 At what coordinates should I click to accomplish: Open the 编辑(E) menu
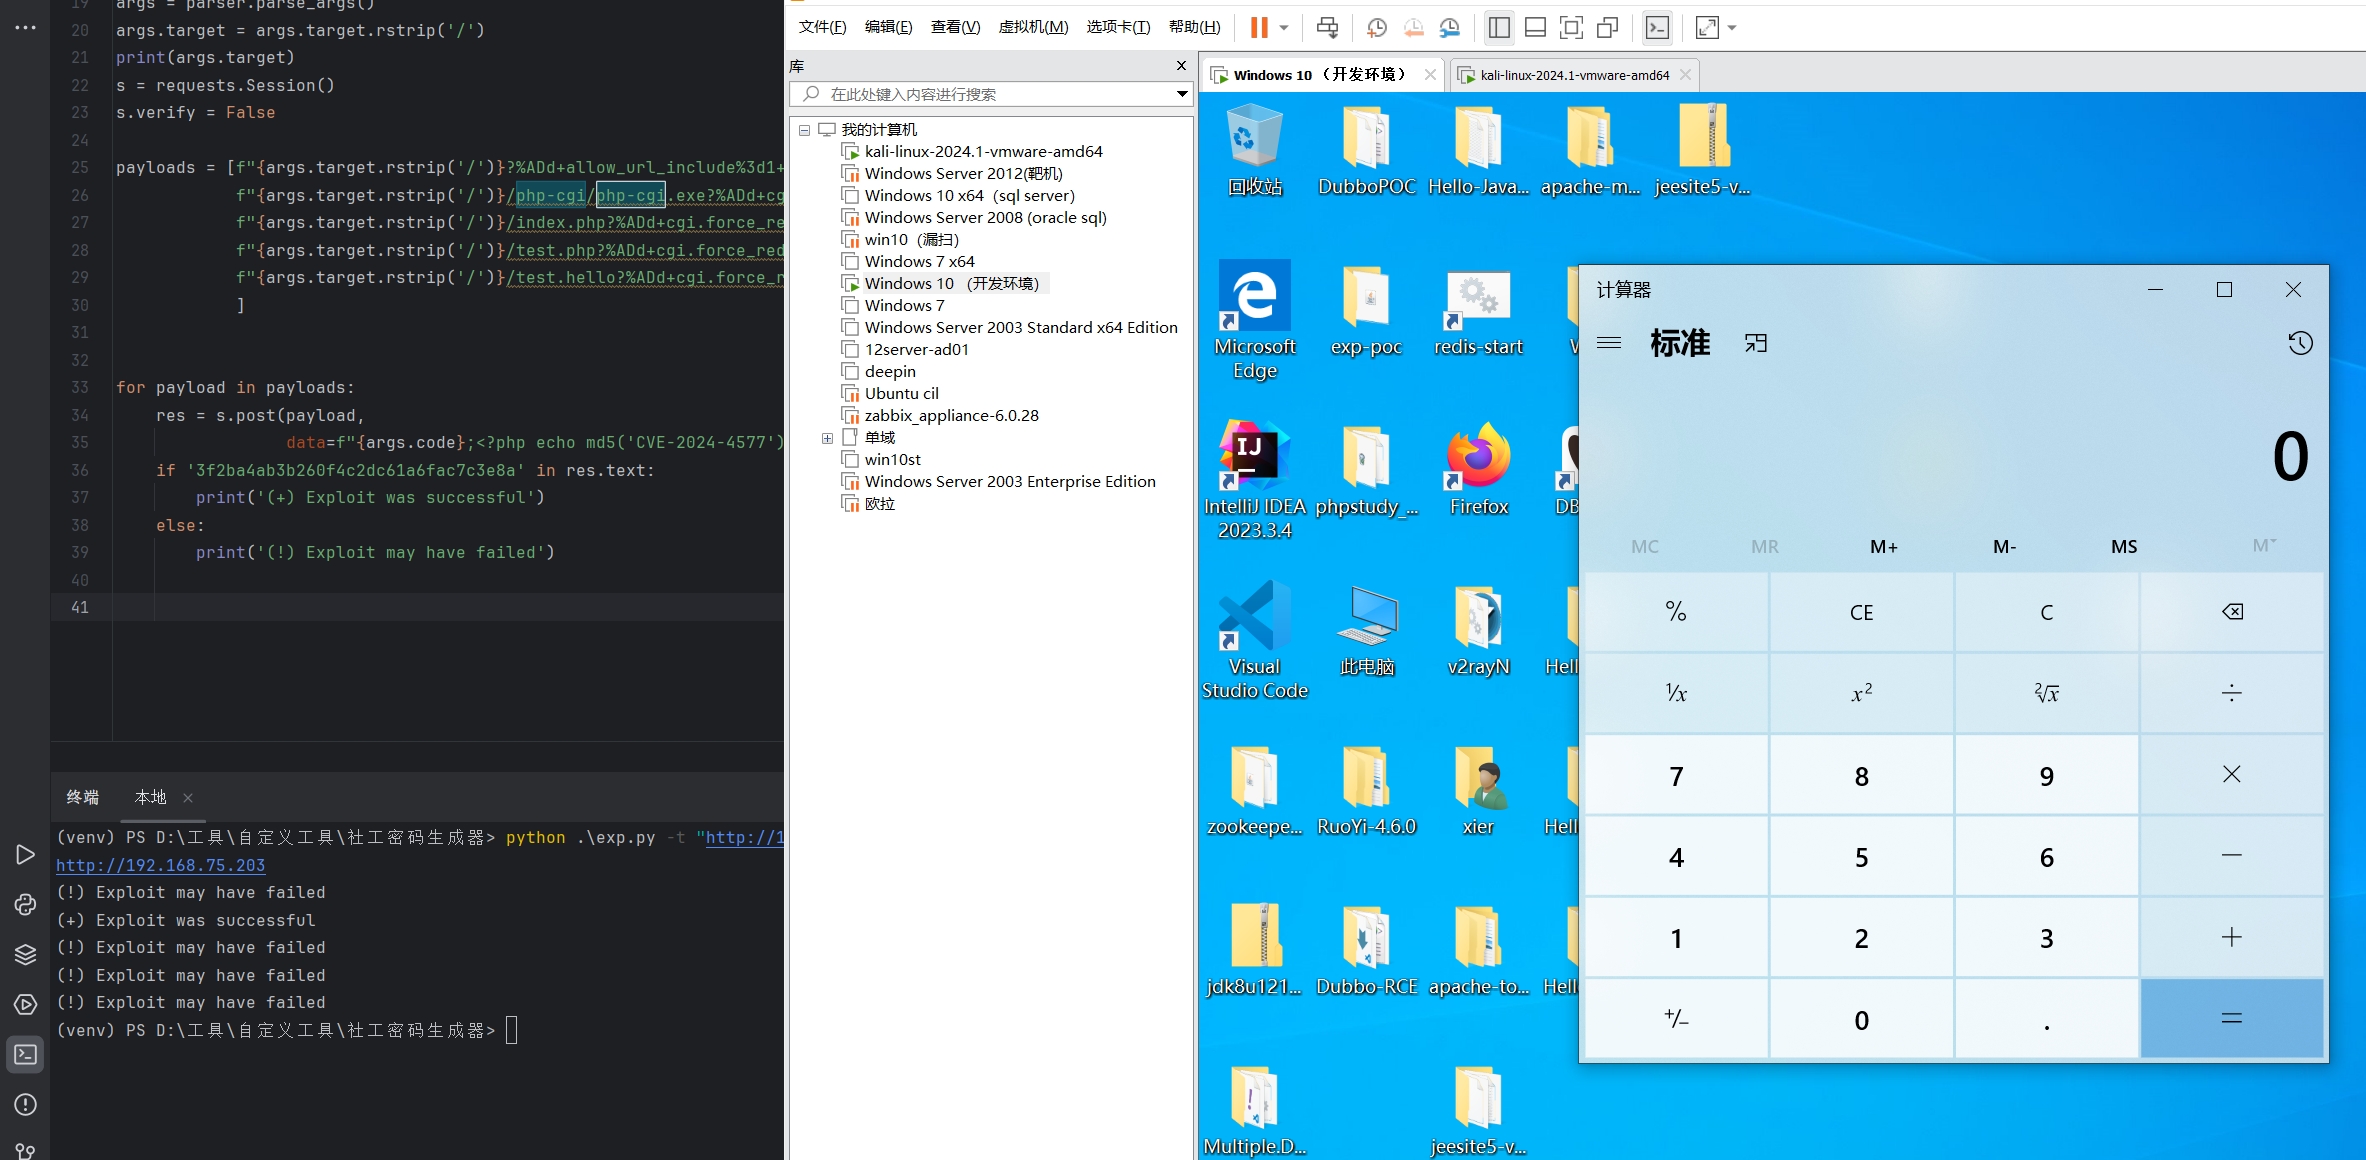888,27
